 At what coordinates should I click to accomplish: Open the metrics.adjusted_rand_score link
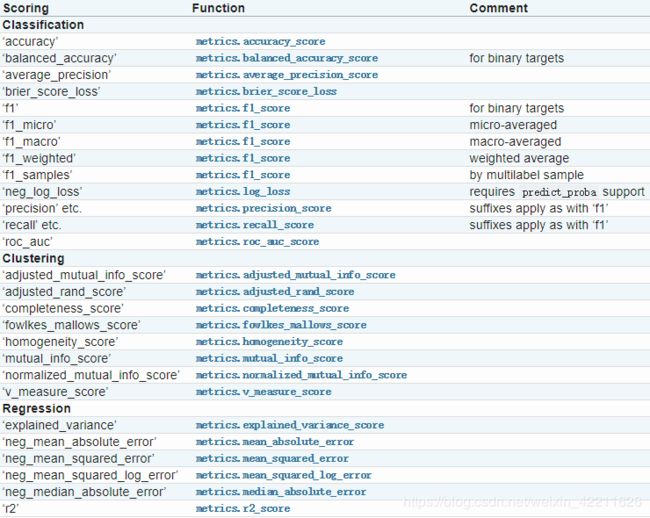[275, 292]
